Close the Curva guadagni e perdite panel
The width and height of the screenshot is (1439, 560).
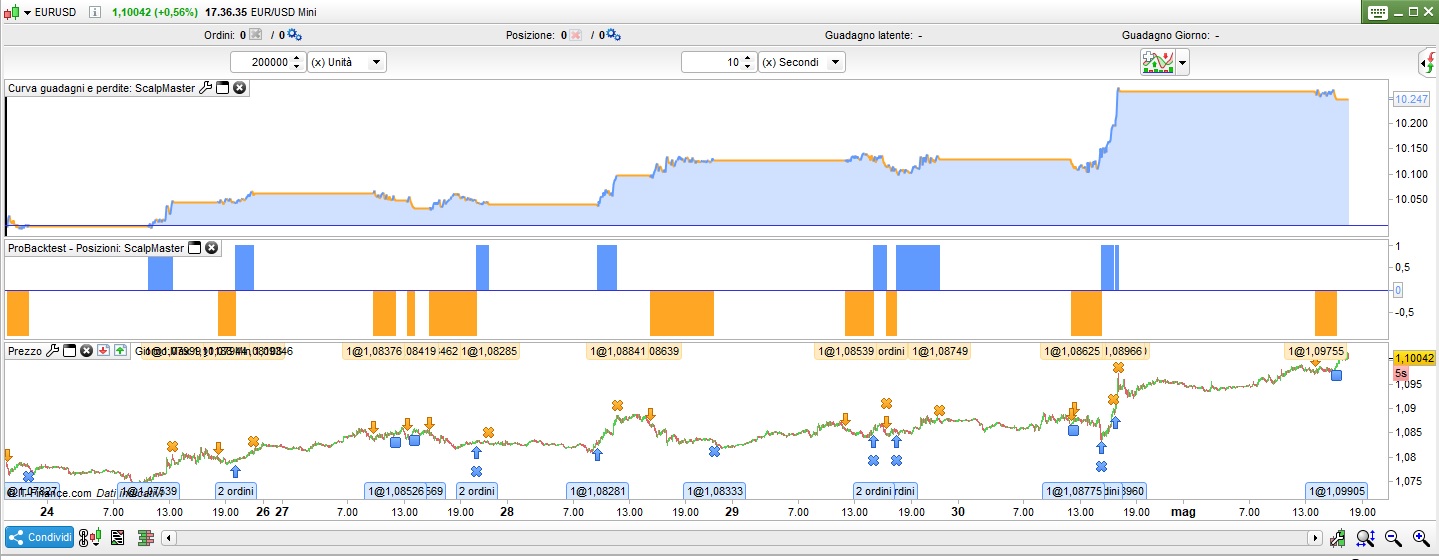(239, 88)
